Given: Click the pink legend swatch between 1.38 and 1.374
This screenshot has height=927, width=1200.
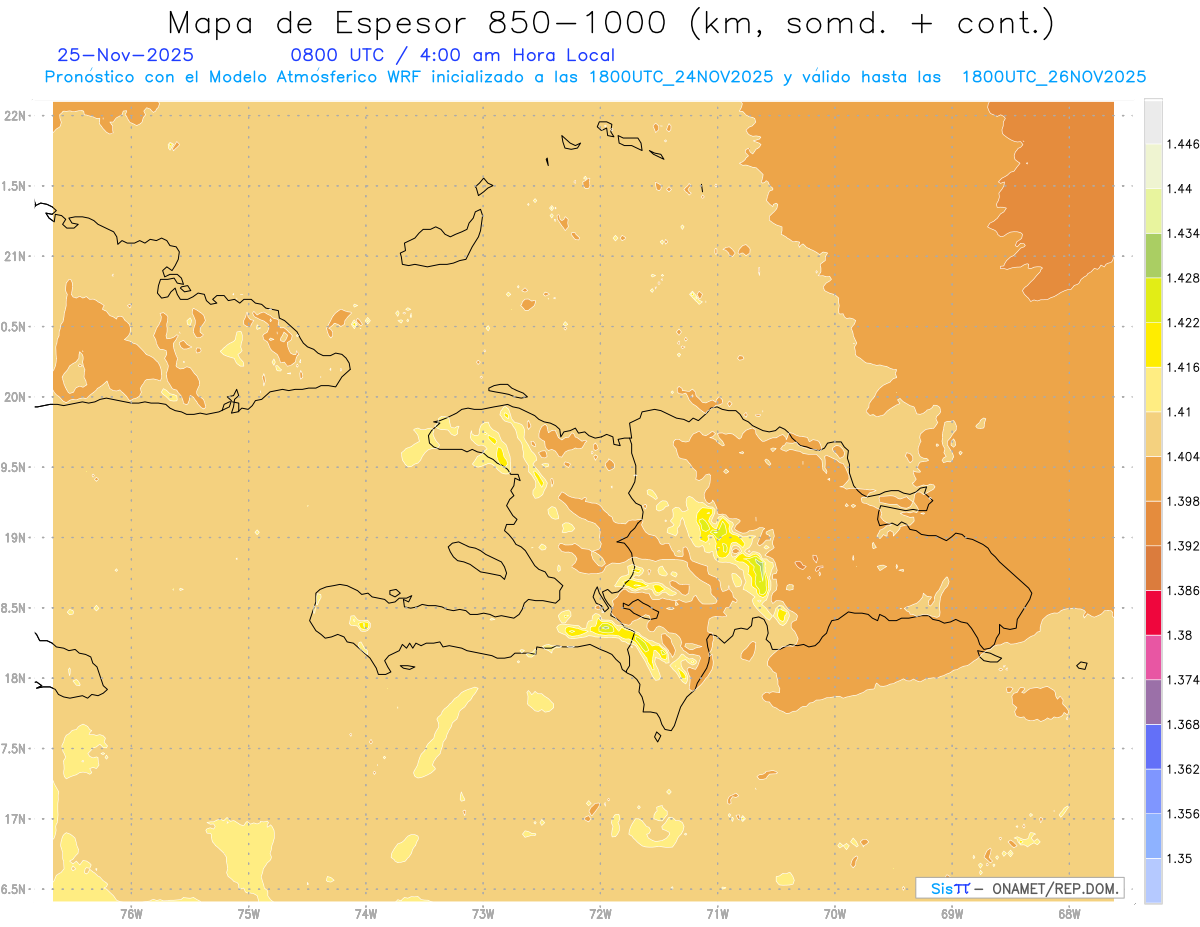Looking at the screenshot, I should point(1153,657).
